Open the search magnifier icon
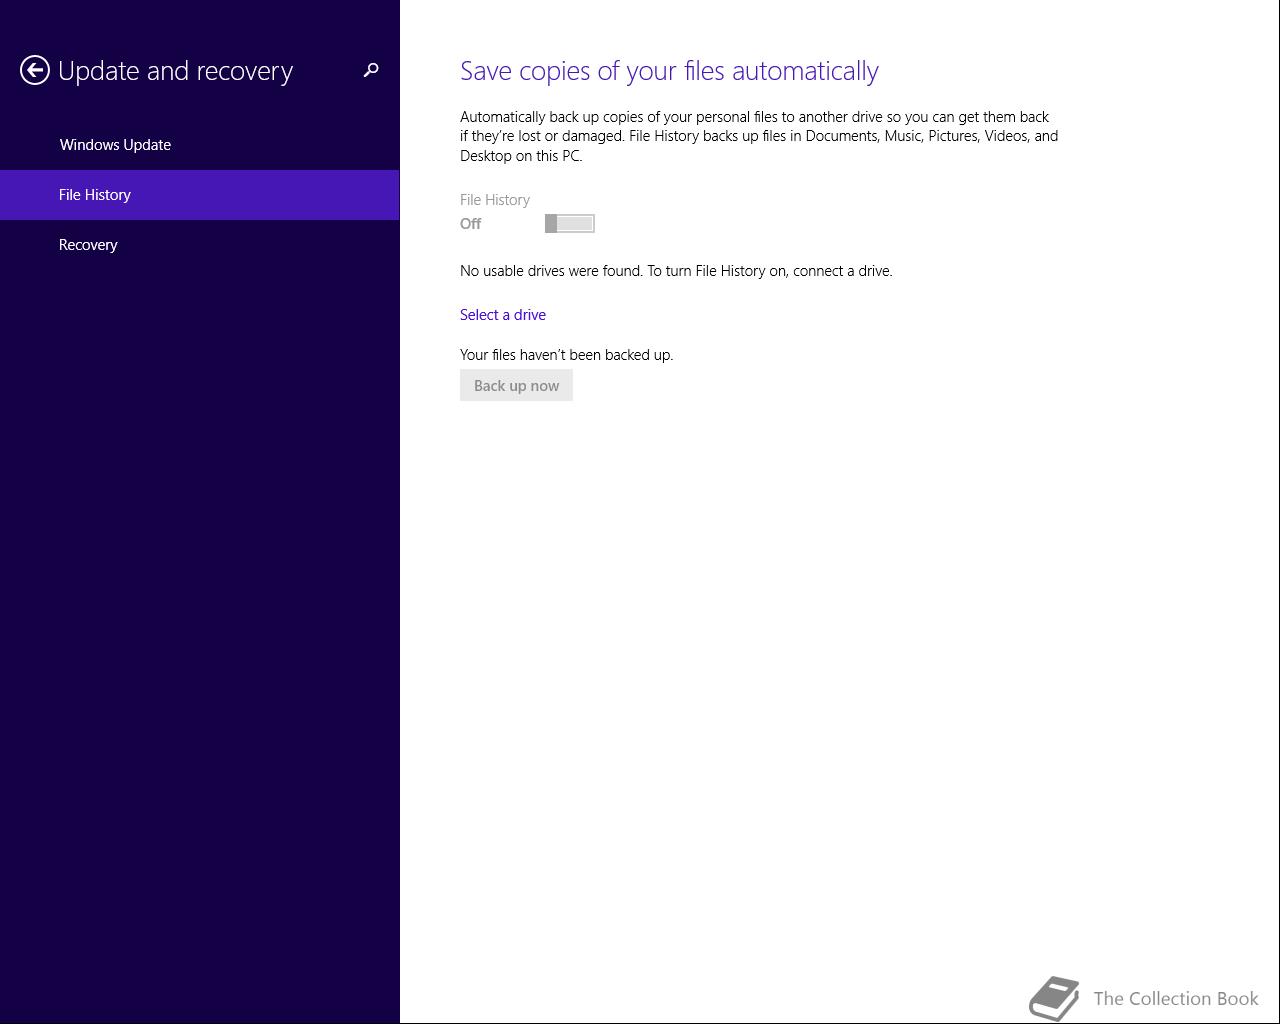The image size is (1280, 1024). (x=371, y=70)
